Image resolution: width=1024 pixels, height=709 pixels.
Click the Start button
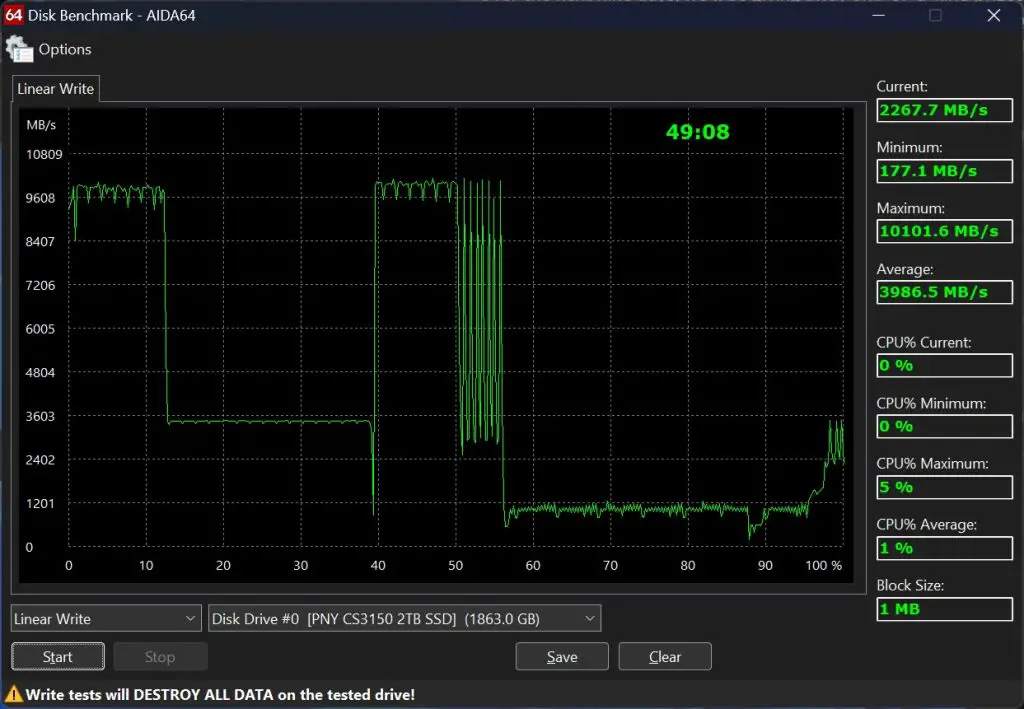57,657
